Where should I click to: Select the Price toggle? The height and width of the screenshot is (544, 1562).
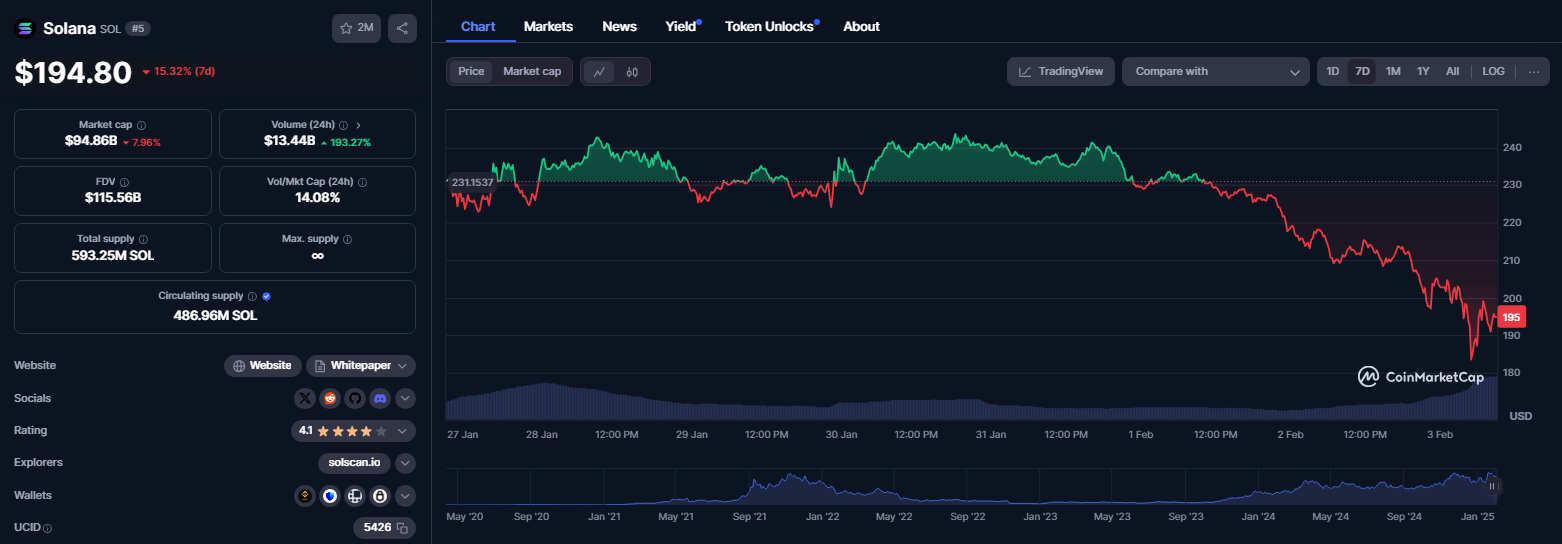click(x=471, y=71)
